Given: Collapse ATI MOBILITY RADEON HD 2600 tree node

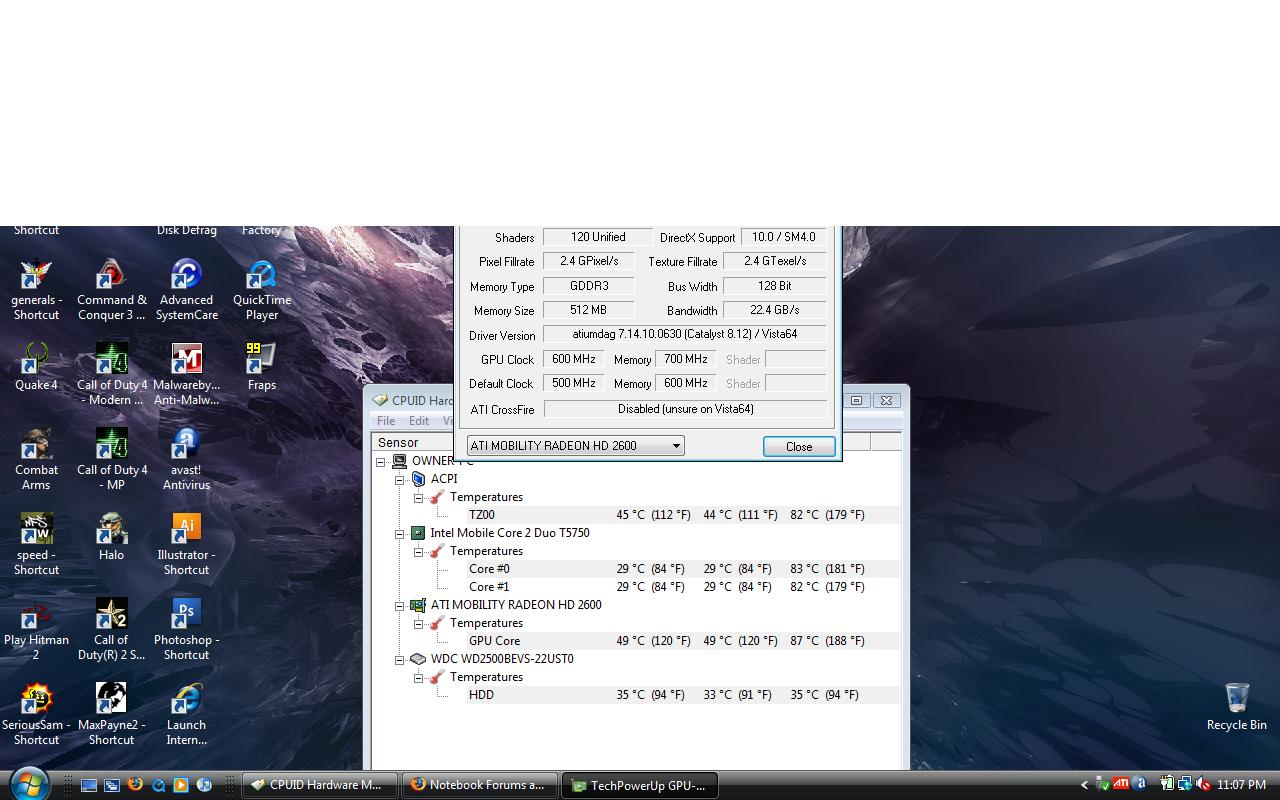Looking at the screenshot, I should point(400,605).
